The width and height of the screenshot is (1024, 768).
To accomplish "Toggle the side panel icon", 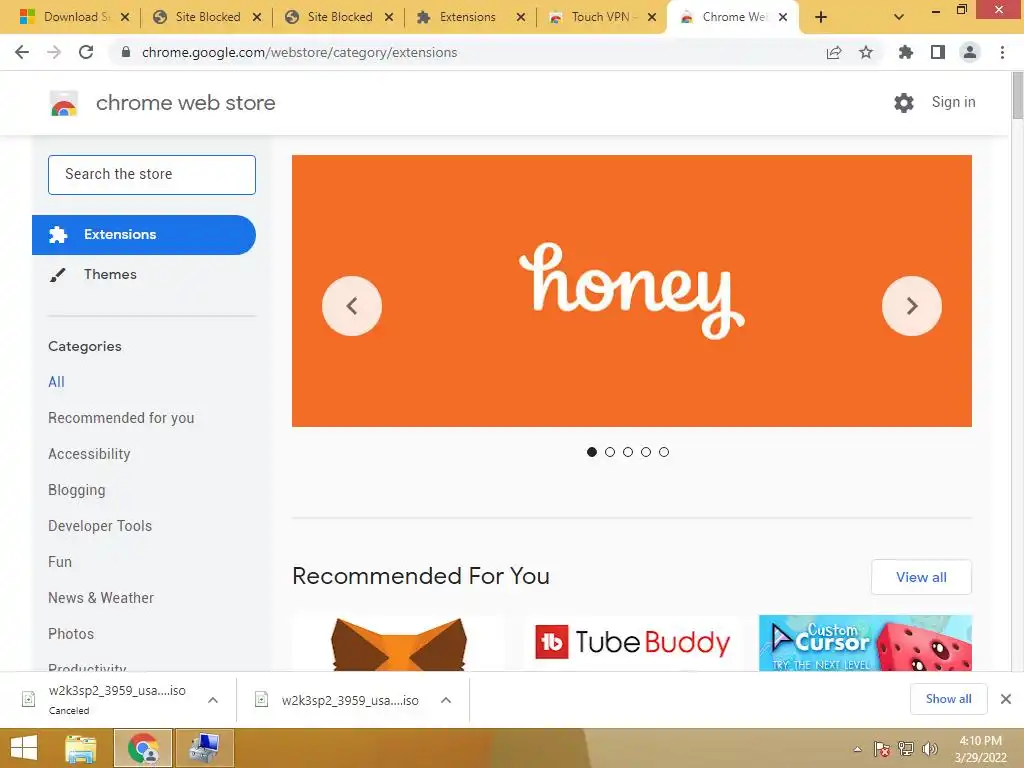I will point(938,52).
